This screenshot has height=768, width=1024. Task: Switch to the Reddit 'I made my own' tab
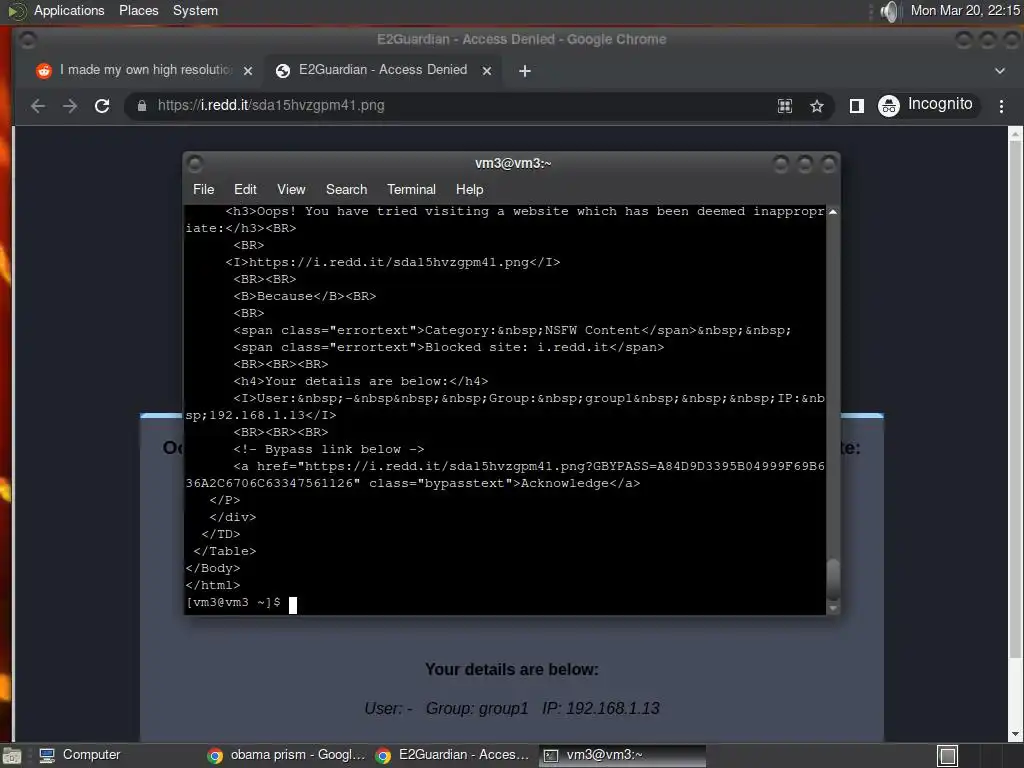click(x=144, y=70)
